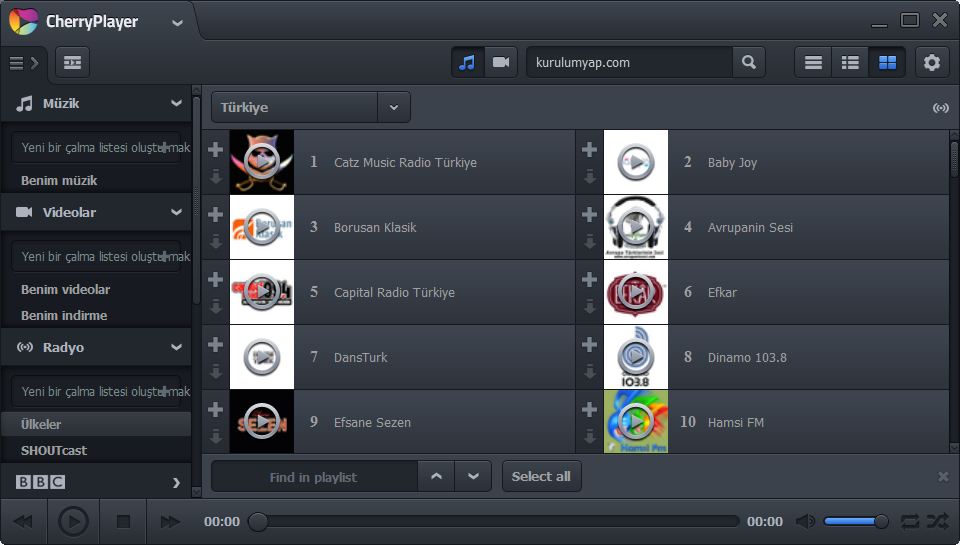
Task: Click the Find in playlist field
Action: (314, 476)
